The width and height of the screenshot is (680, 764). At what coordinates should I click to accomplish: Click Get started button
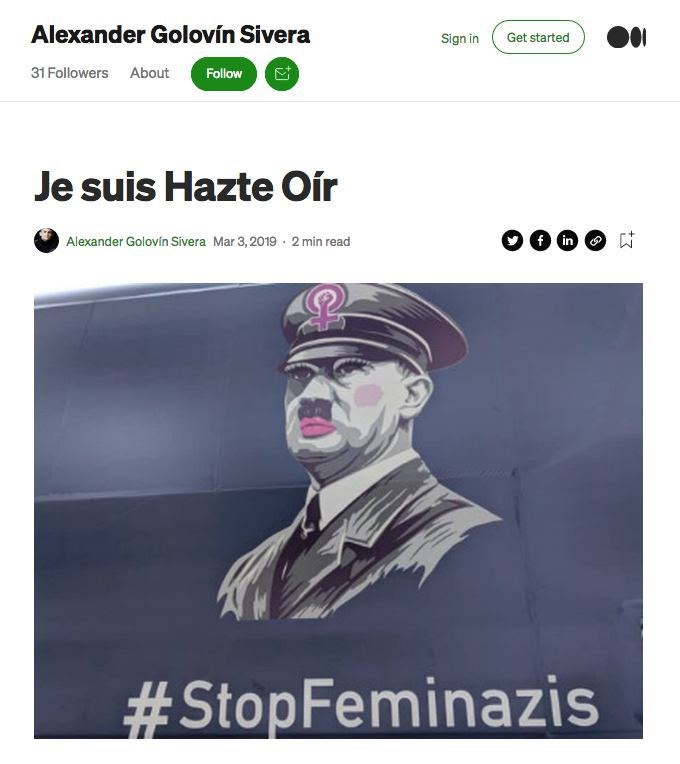tap(538, 37)
